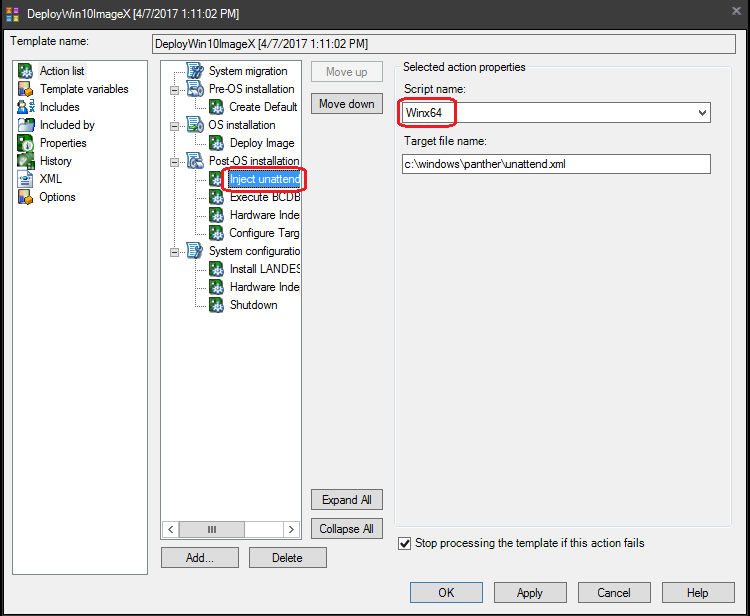Click the Includes people icon
750x616 pixels.
coord(25,107)
